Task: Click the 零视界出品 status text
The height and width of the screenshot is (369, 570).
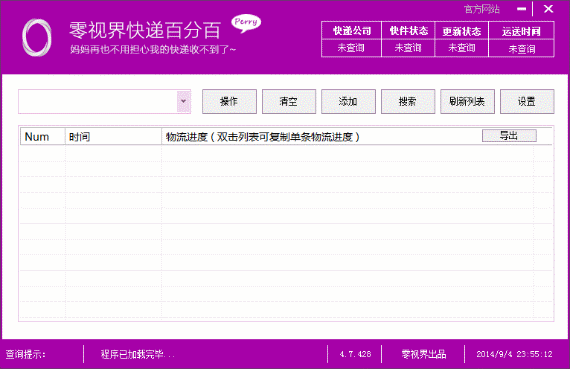Action: pos(424,354)
